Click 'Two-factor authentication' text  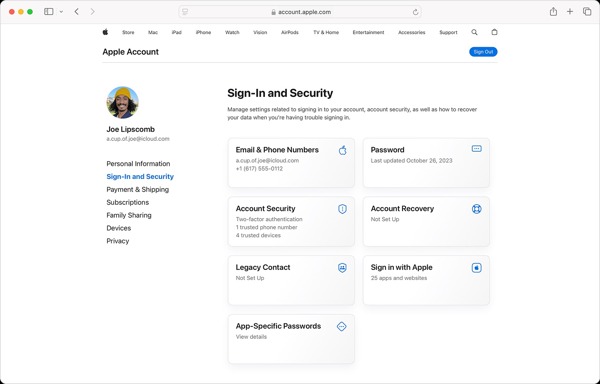pos(269,219)
